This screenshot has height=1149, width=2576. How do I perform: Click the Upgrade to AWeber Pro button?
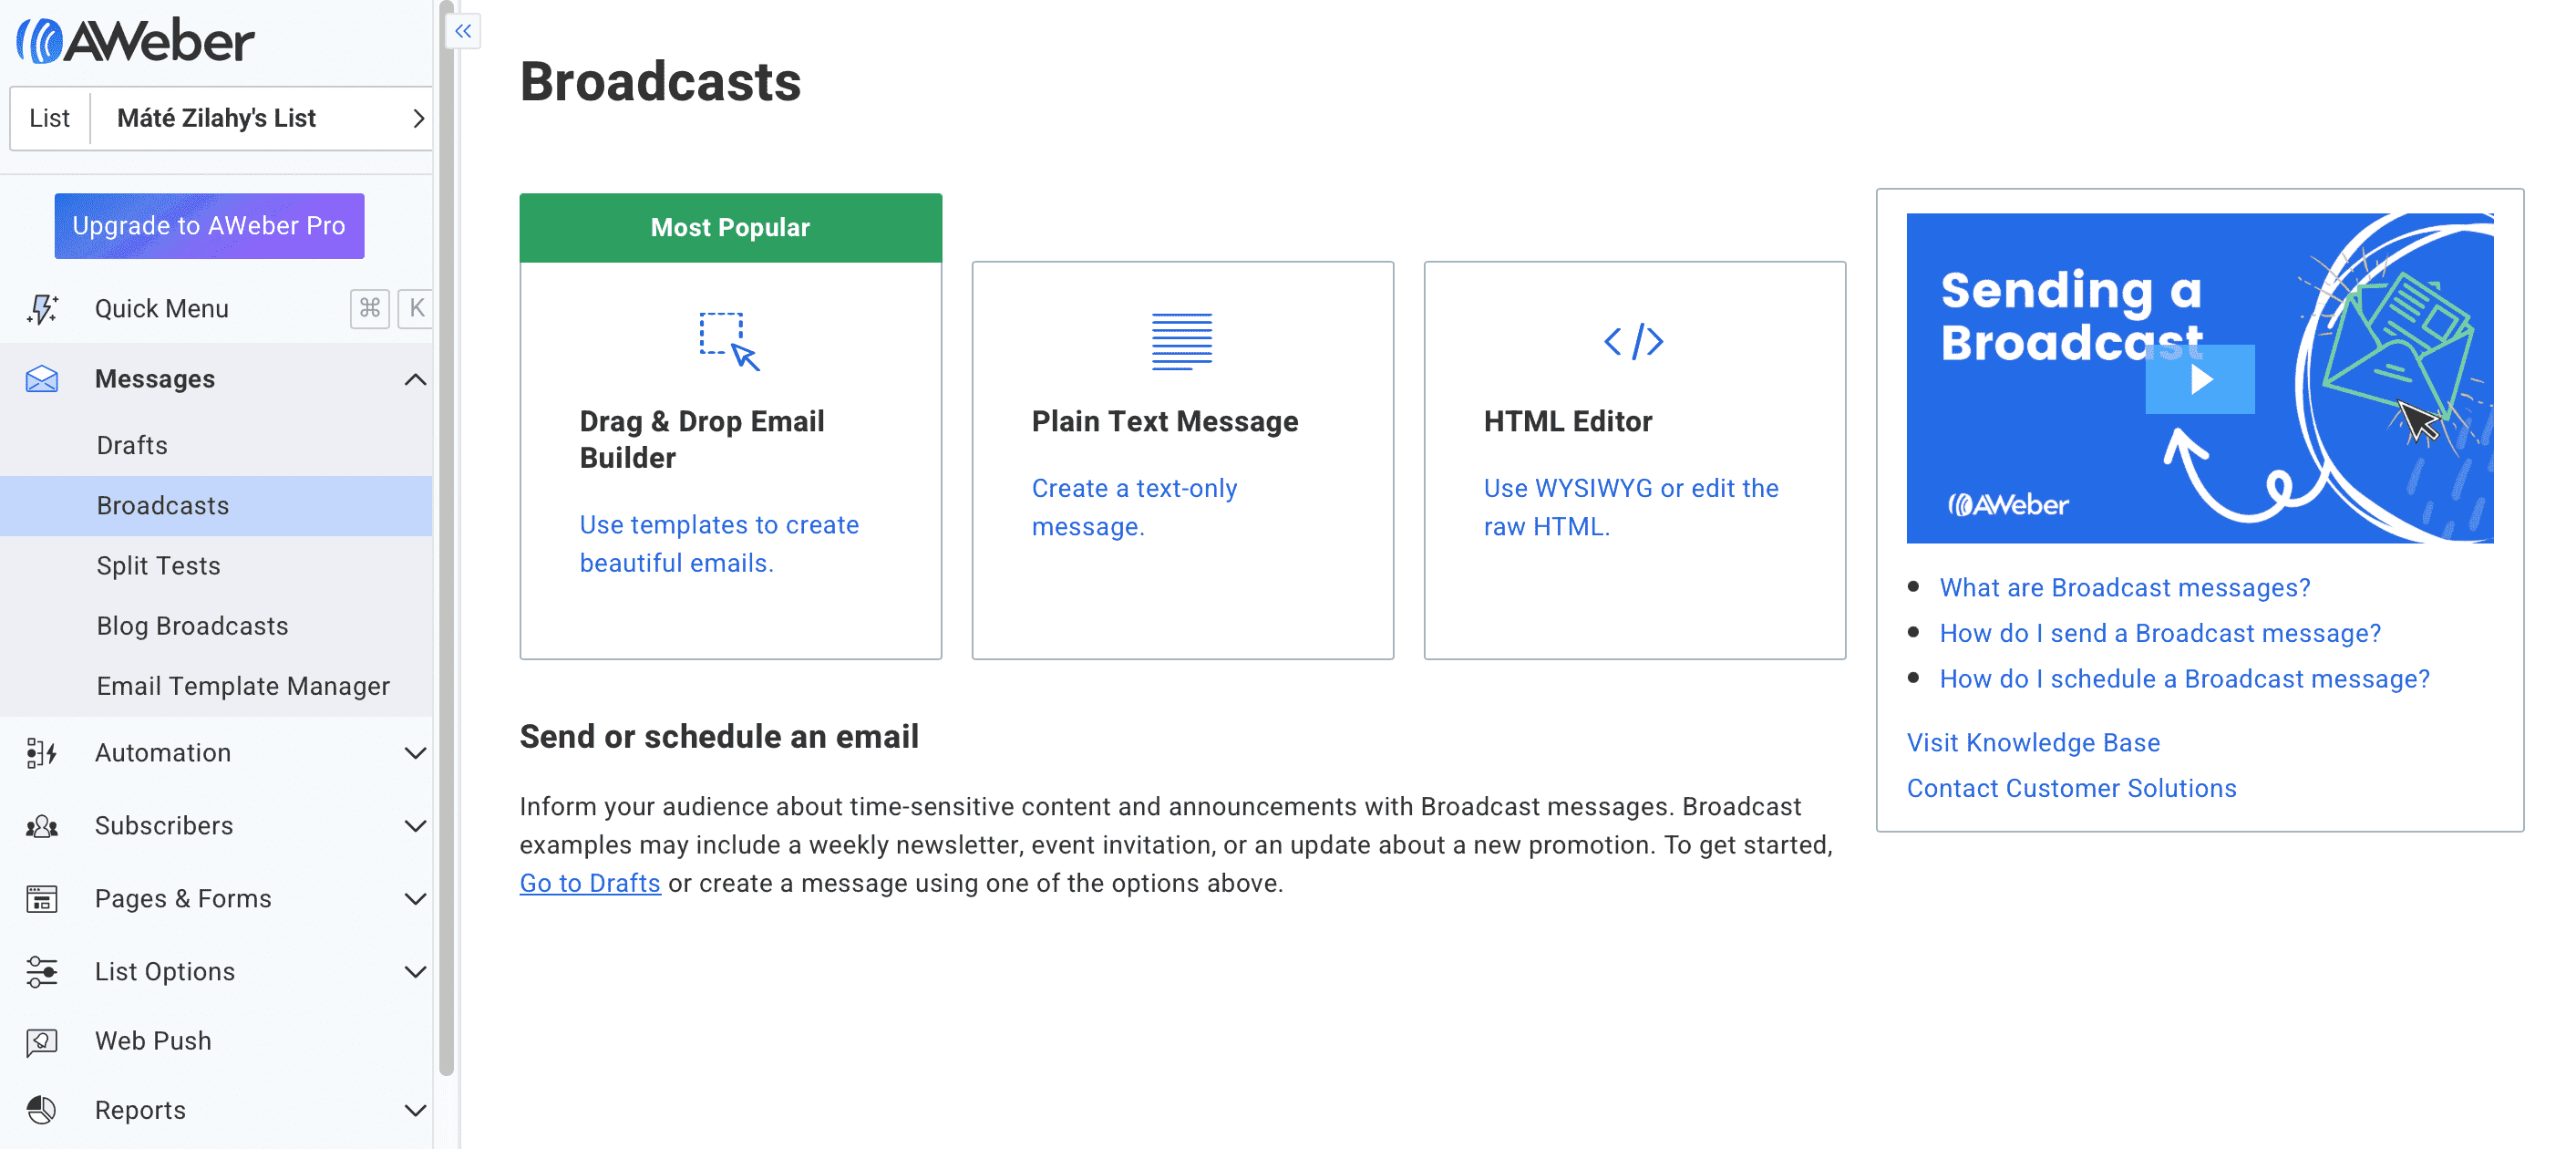[209, 226]
